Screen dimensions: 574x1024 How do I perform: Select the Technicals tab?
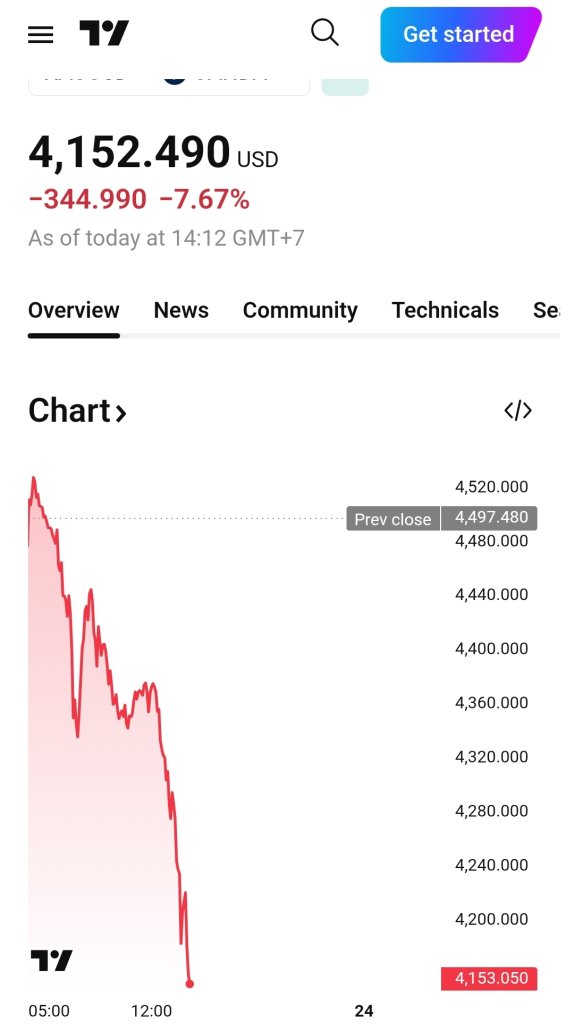[x=445, y=310]
